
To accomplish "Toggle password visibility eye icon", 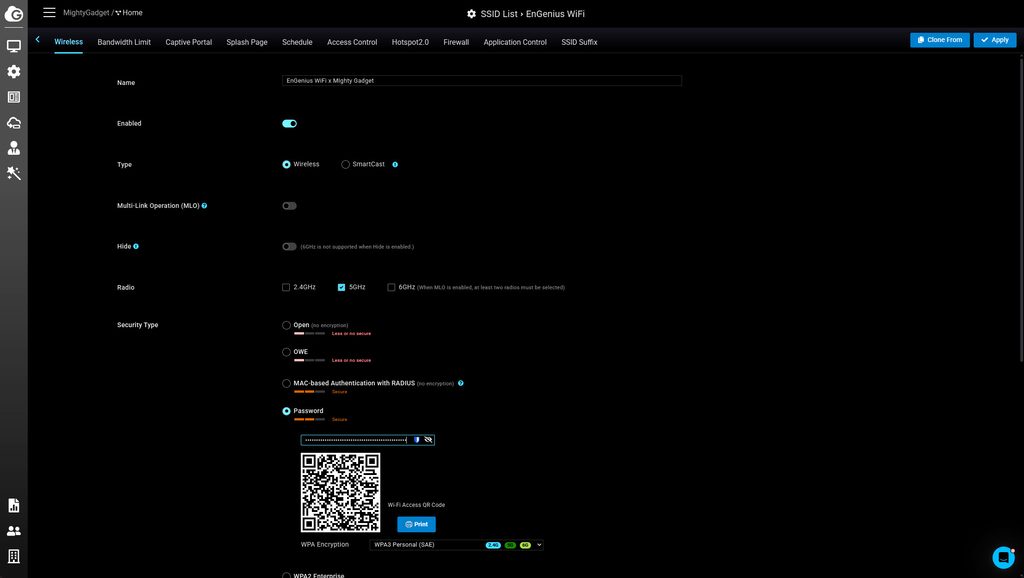I will 428,440.
